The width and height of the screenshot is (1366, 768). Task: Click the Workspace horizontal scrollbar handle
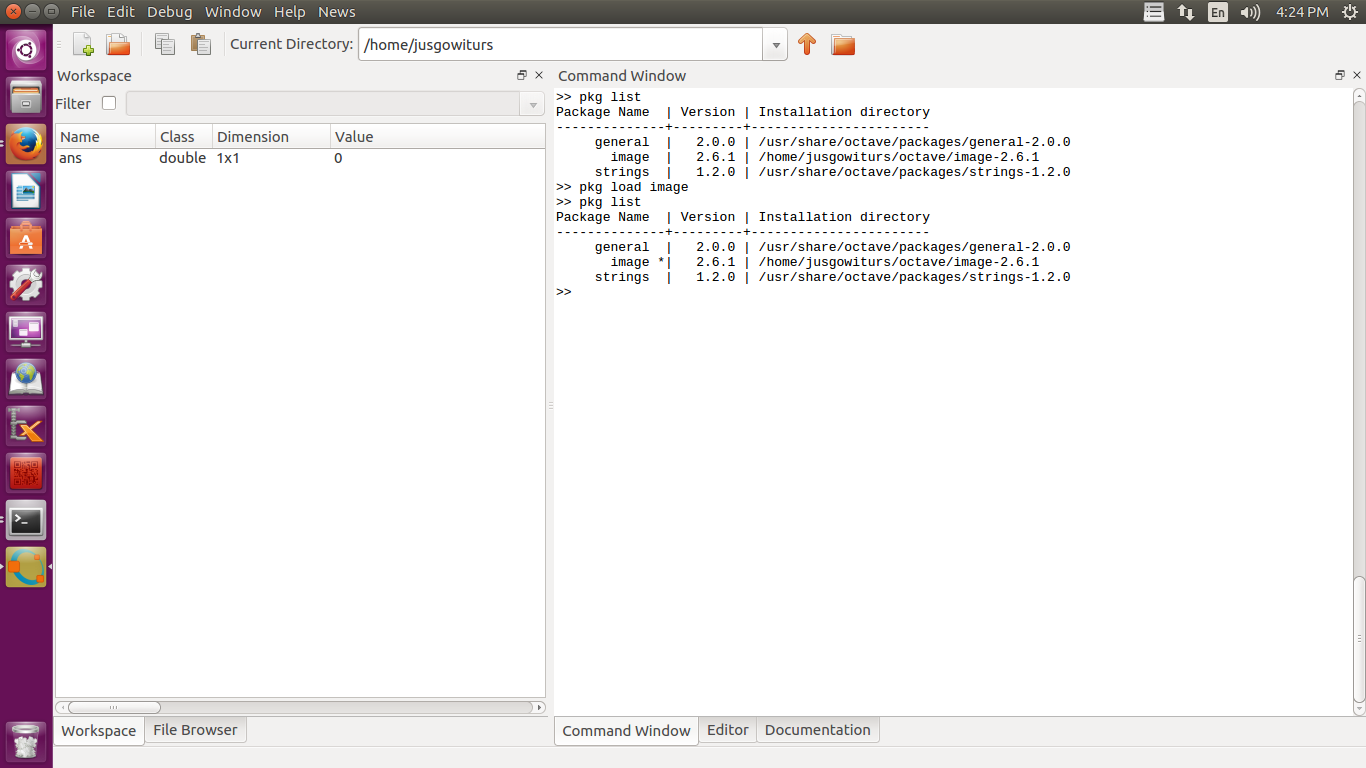(114, 707)
